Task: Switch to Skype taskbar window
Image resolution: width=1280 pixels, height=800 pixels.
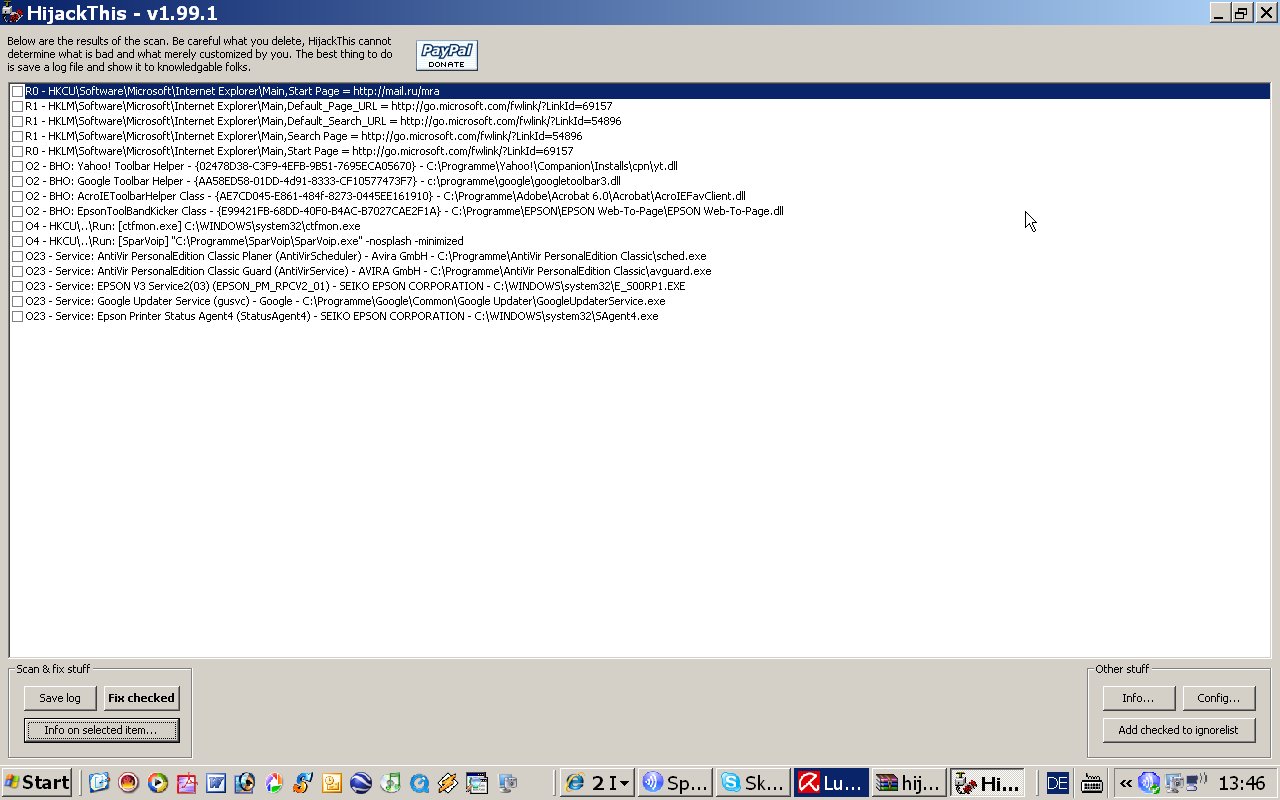Action: (753, 783)
